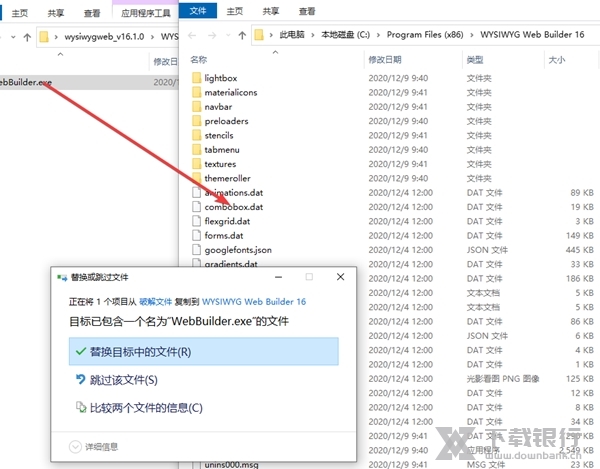This screenshot has width=600, height=469.
Task: Open 主页 tab in right Explorer window
Action: (x=235, y=11)
